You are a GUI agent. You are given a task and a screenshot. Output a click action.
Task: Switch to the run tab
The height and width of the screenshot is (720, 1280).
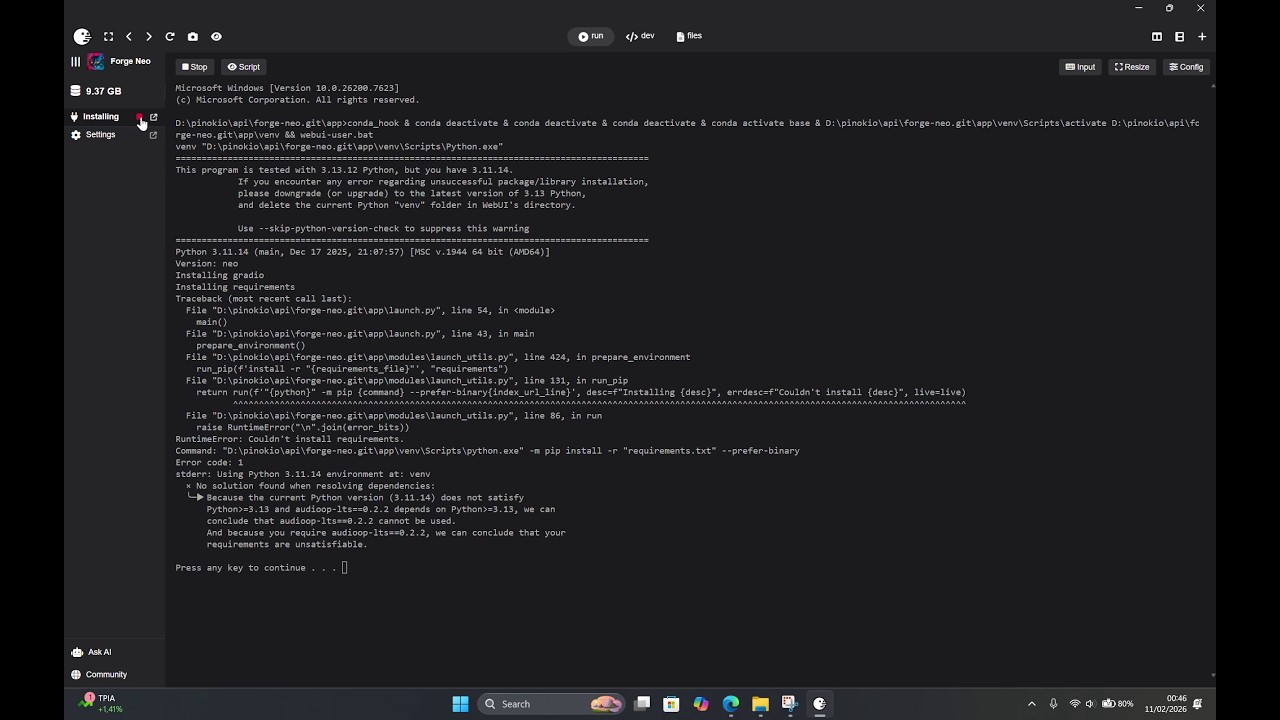(591, 36)
